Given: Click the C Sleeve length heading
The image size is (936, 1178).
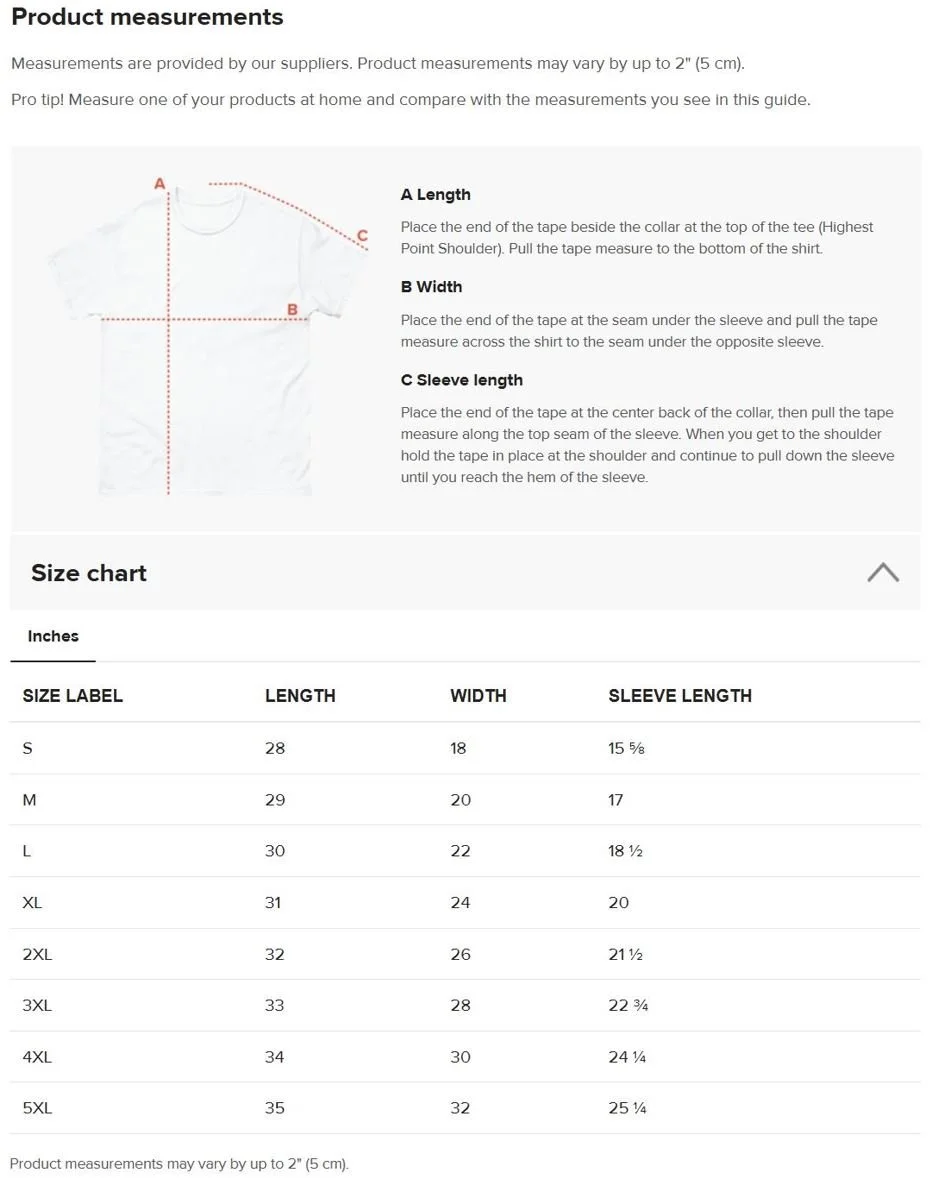Looking at the screenshot, I should point(461,380).
